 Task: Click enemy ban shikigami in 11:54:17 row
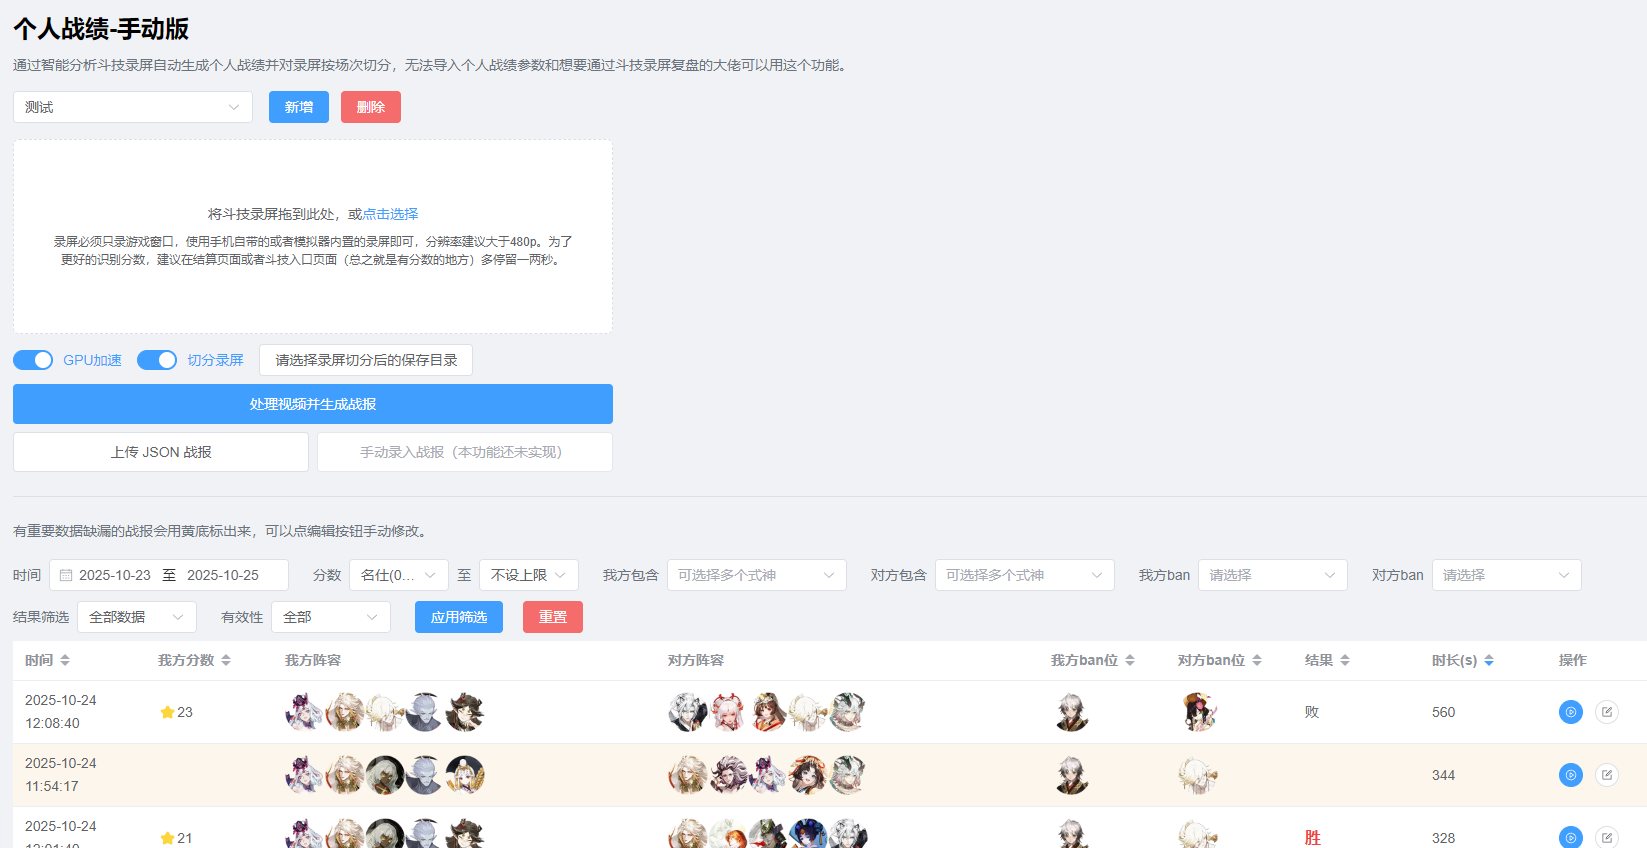point(1198,775)
